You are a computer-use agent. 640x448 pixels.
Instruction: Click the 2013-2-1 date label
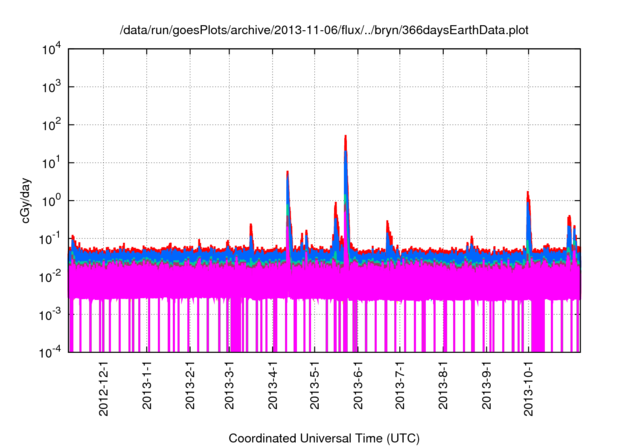(190, 385)
